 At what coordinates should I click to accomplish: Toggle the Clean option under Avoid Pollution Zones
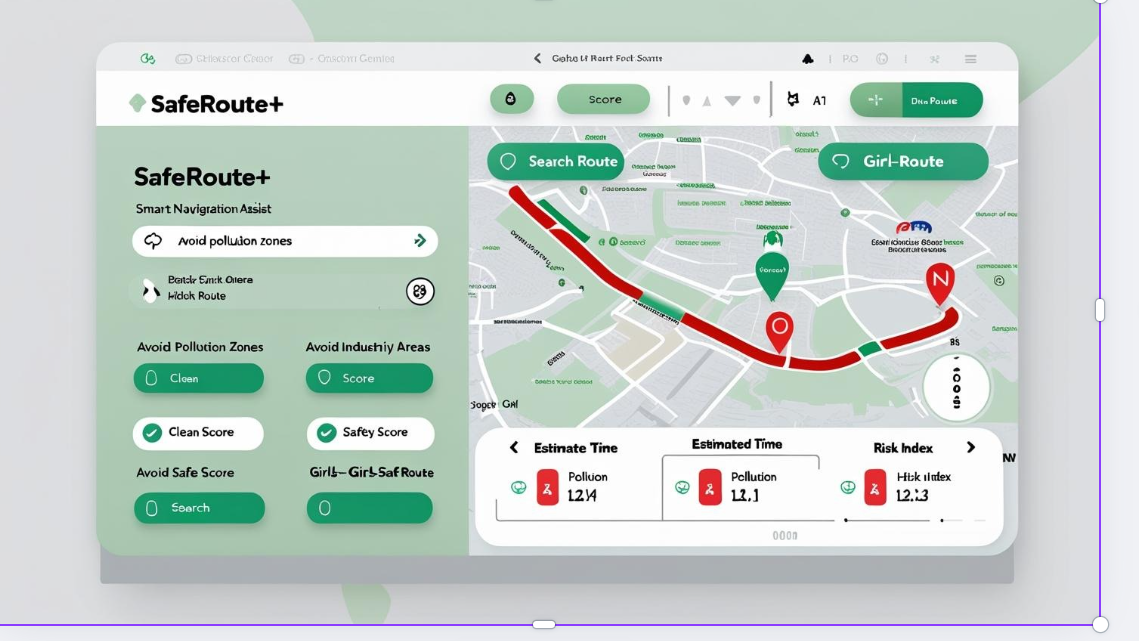click(x=198, y=378)
